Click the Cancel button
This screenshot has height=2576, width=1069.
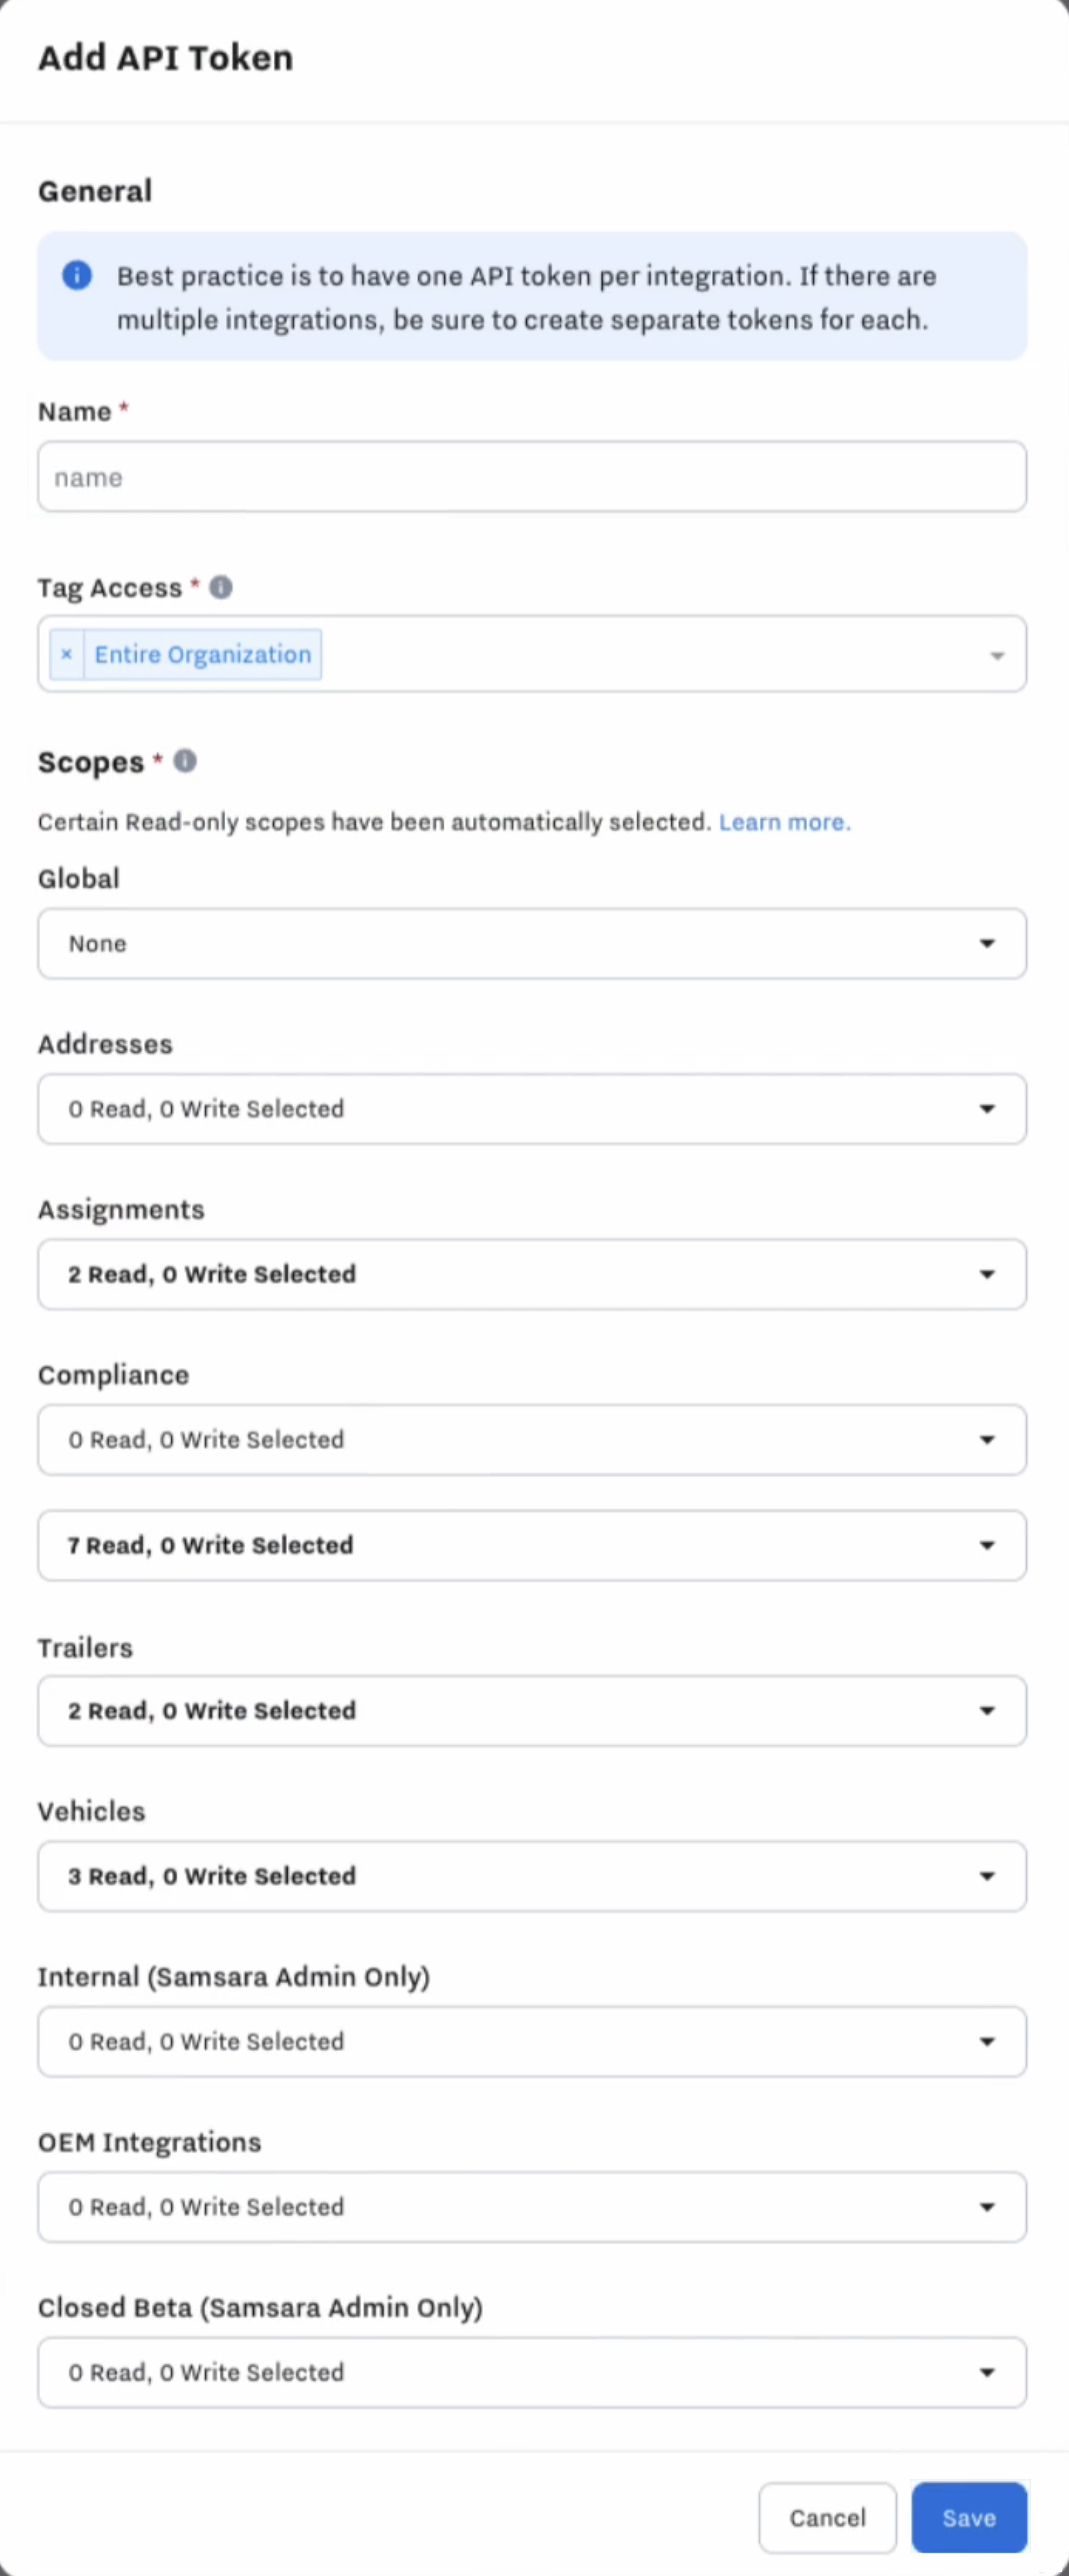(827, 2517)
